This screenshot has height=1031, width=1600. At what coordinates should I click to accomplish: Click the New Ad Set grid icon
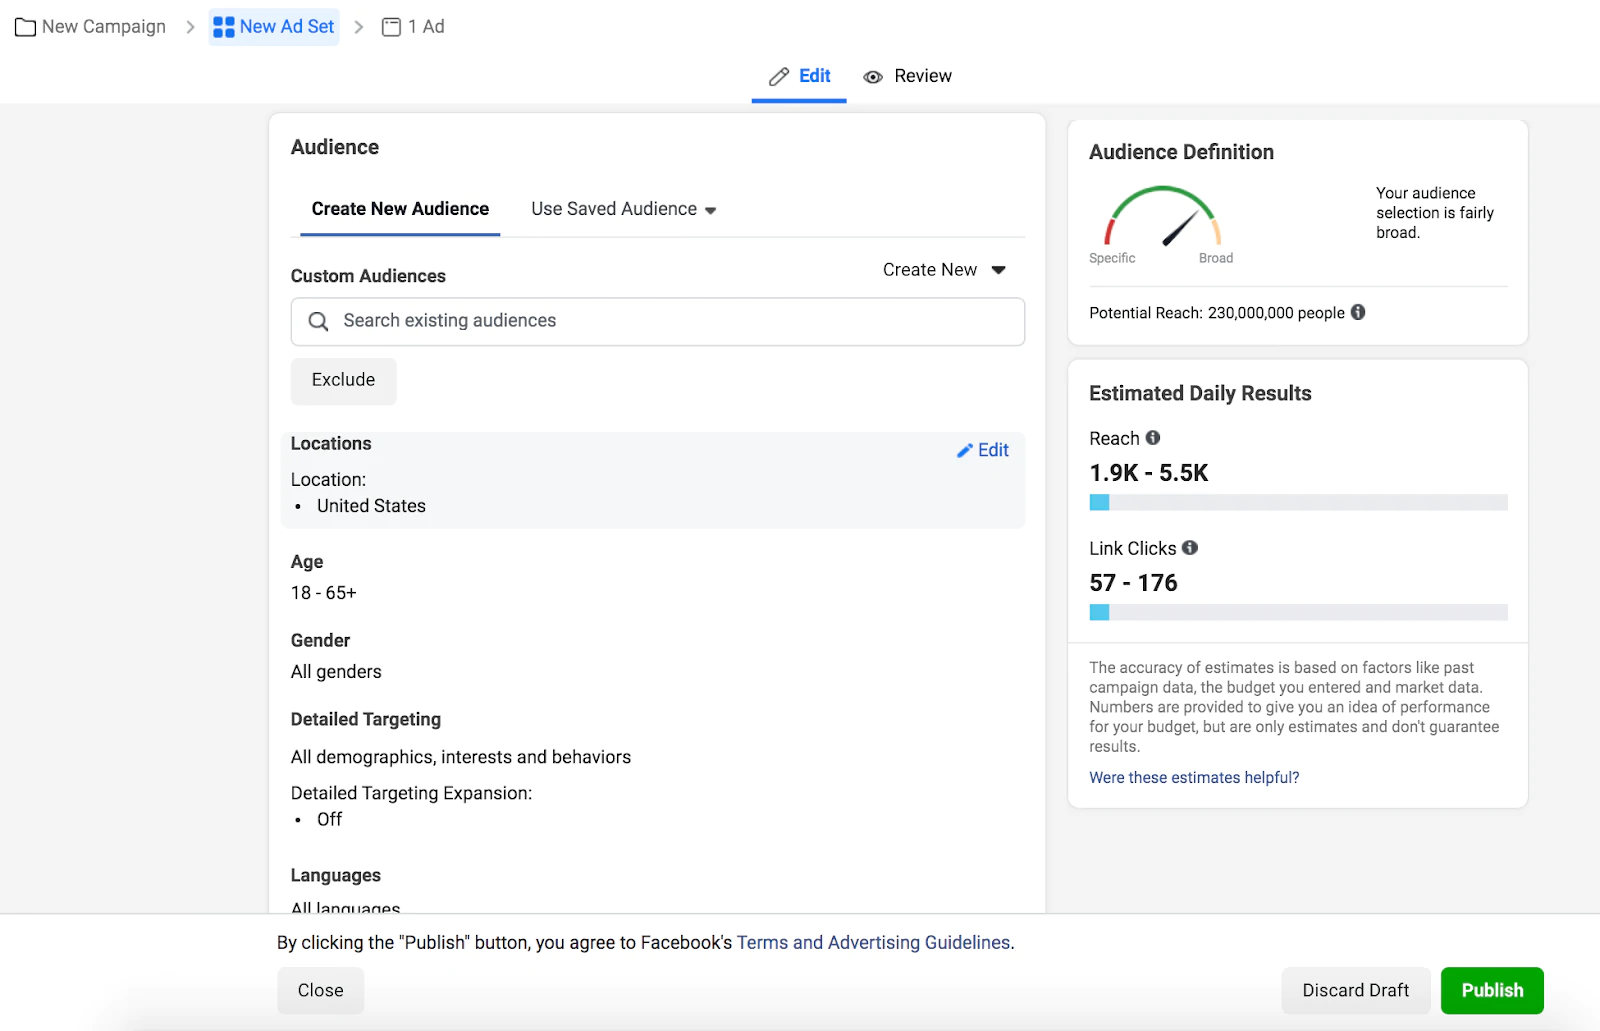point(224,27)
